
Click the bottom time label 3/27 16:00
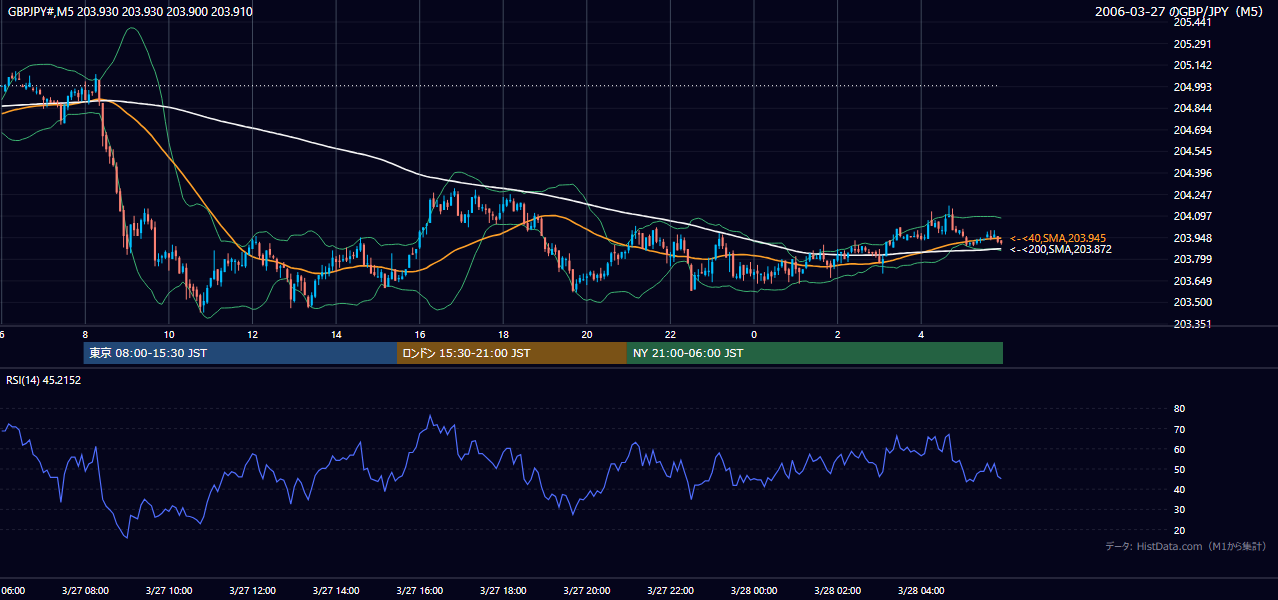point(420,591)
